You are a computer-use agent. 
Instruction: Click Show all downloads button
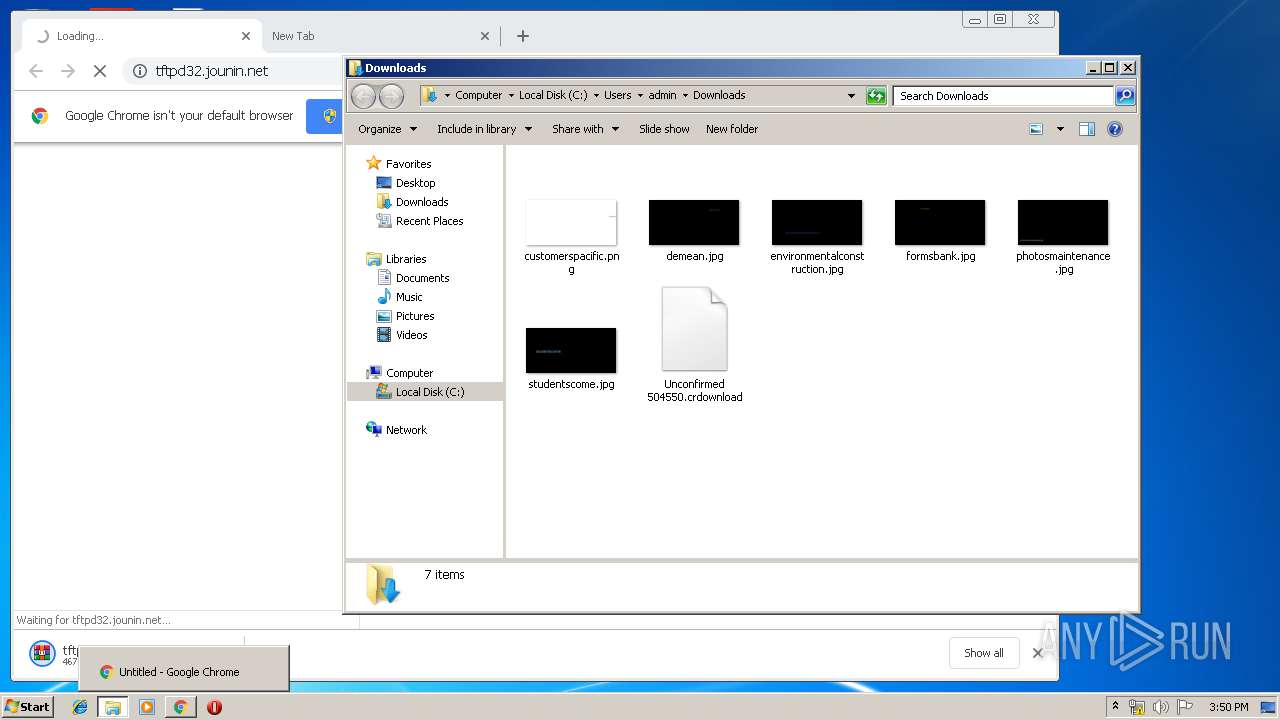click(984, 653)
